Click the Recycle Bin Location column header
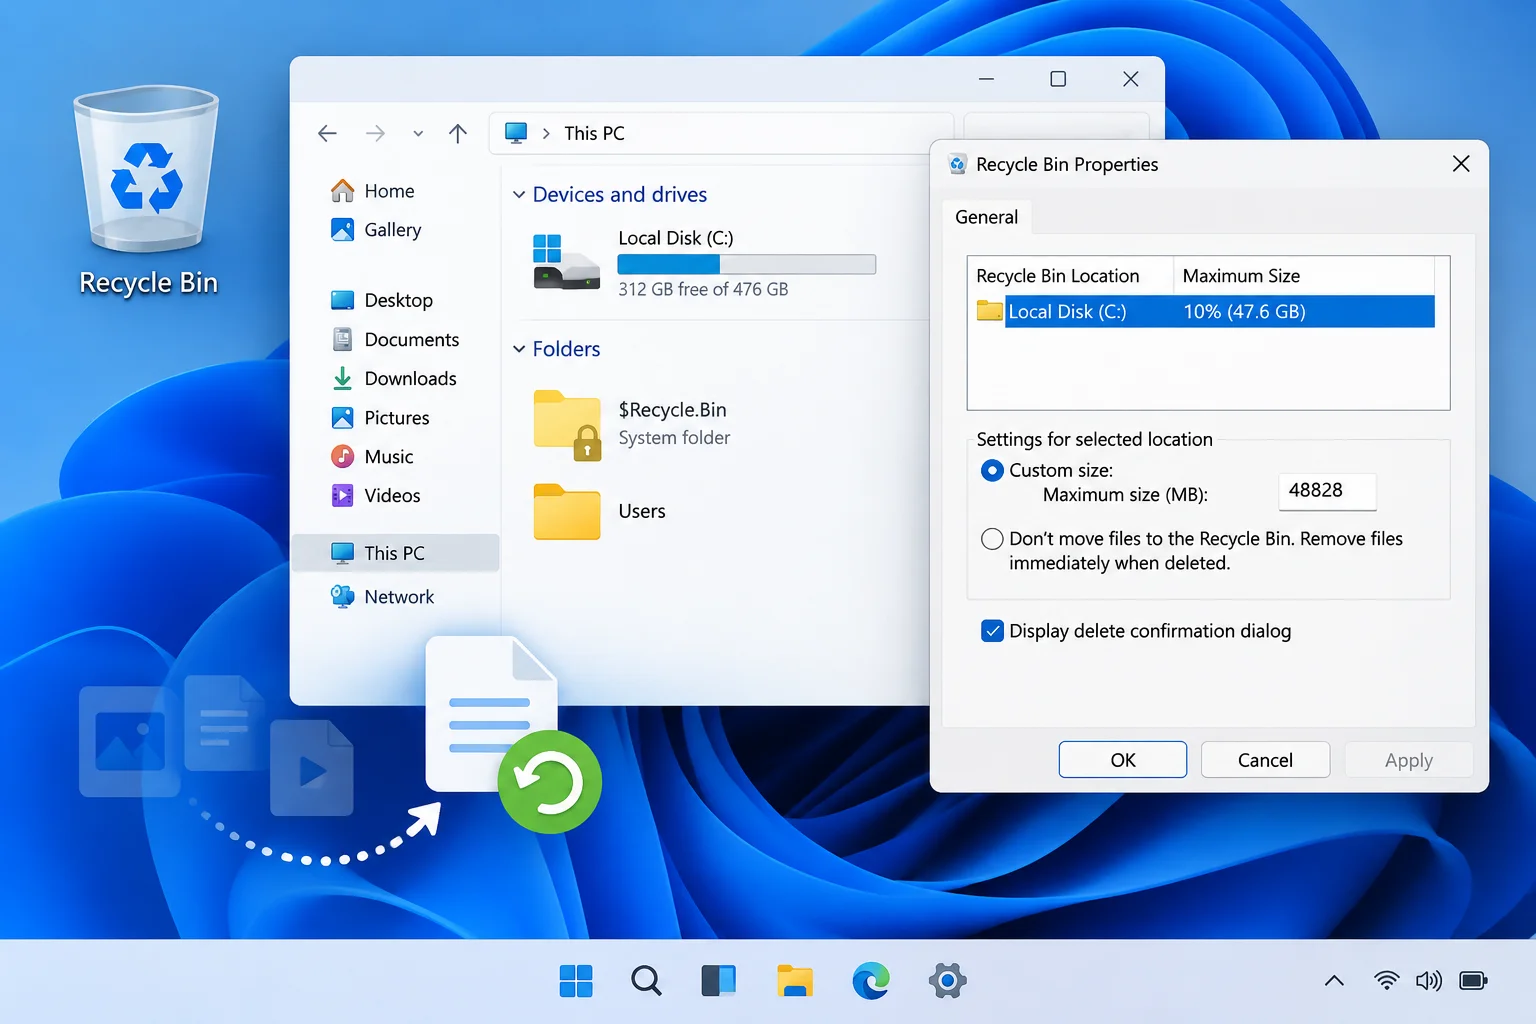 pos(1071,276)
